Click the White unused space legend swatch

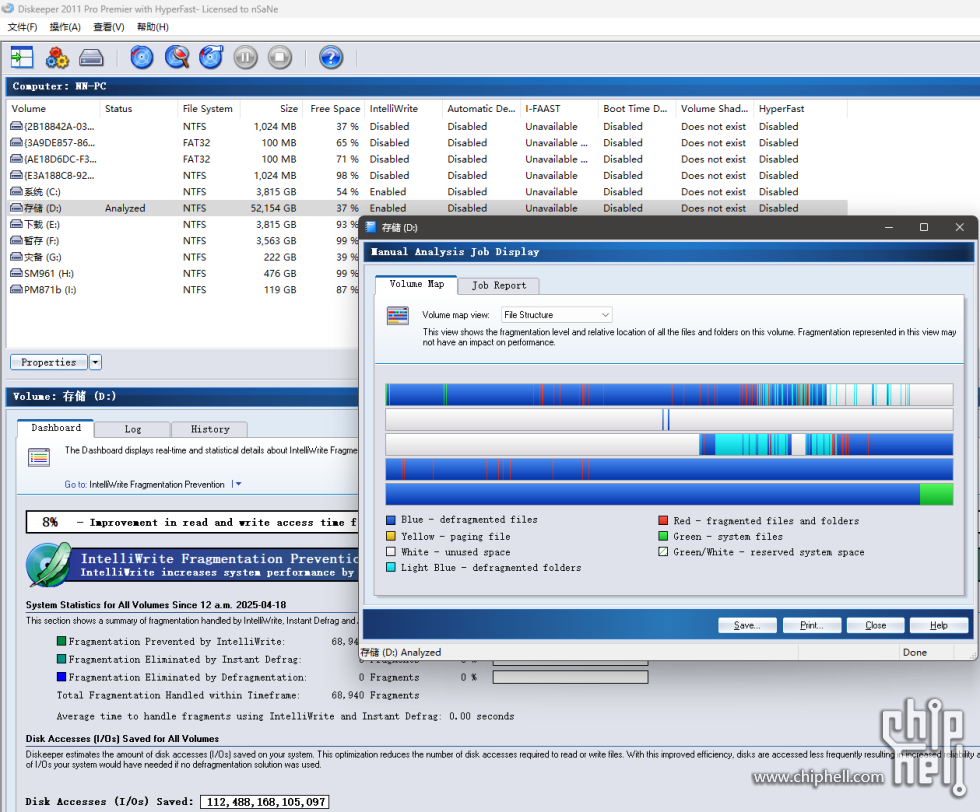[391, 551]
